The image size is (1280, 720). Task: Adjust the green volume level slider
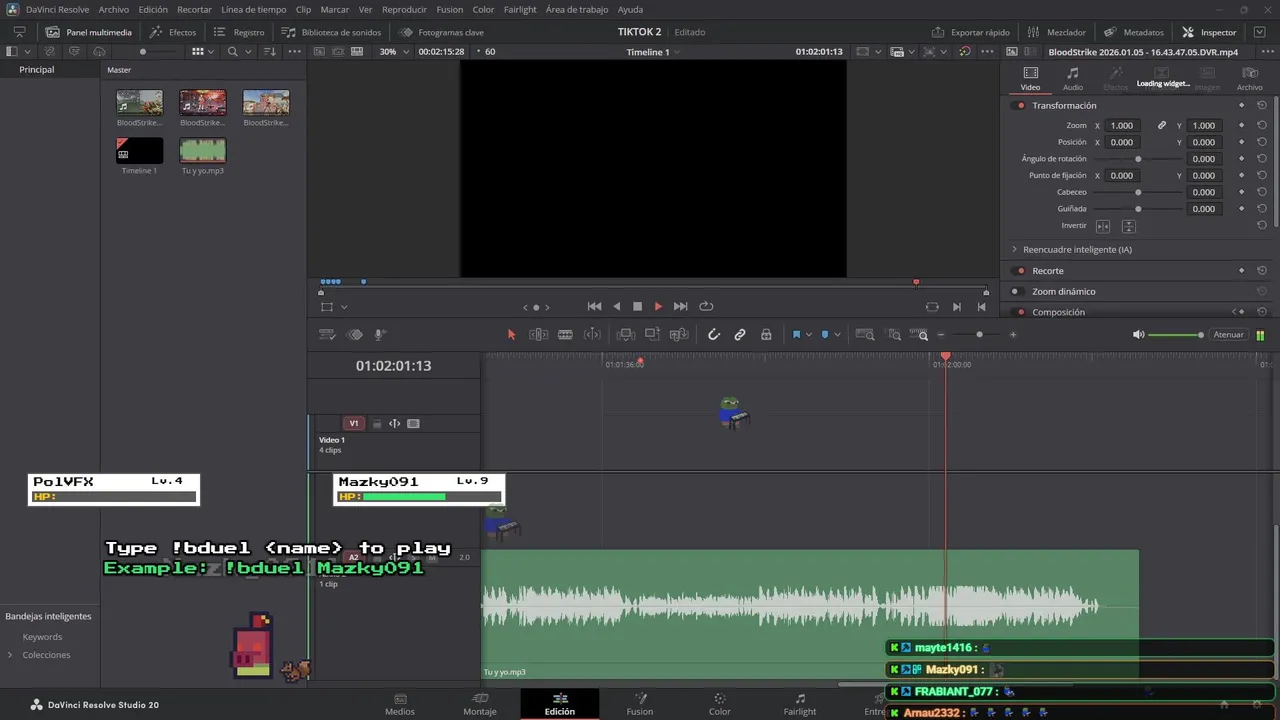[x=1175, y=335]
